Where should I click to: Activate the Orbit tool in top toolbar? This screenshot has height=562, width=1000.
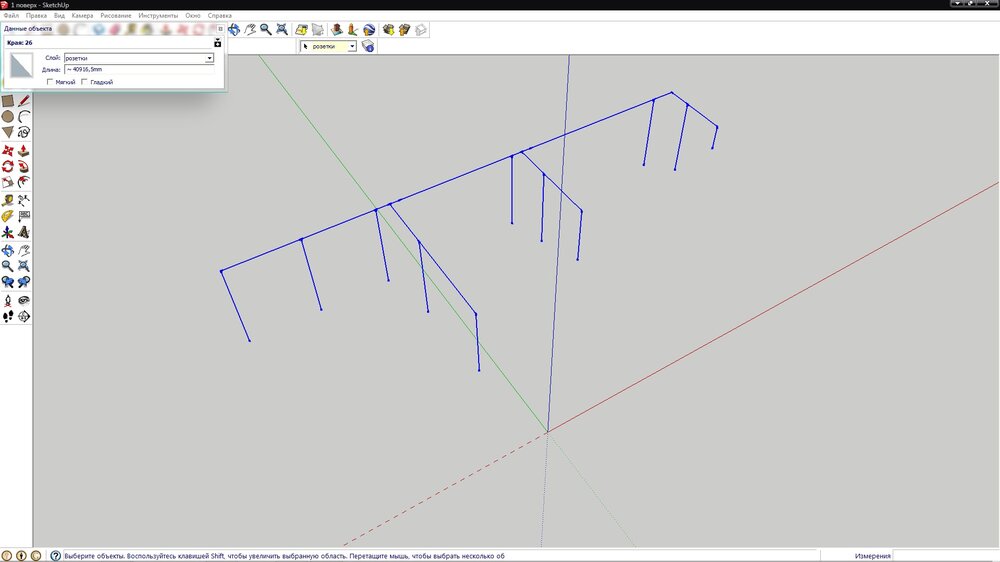(x=233, y=30)
